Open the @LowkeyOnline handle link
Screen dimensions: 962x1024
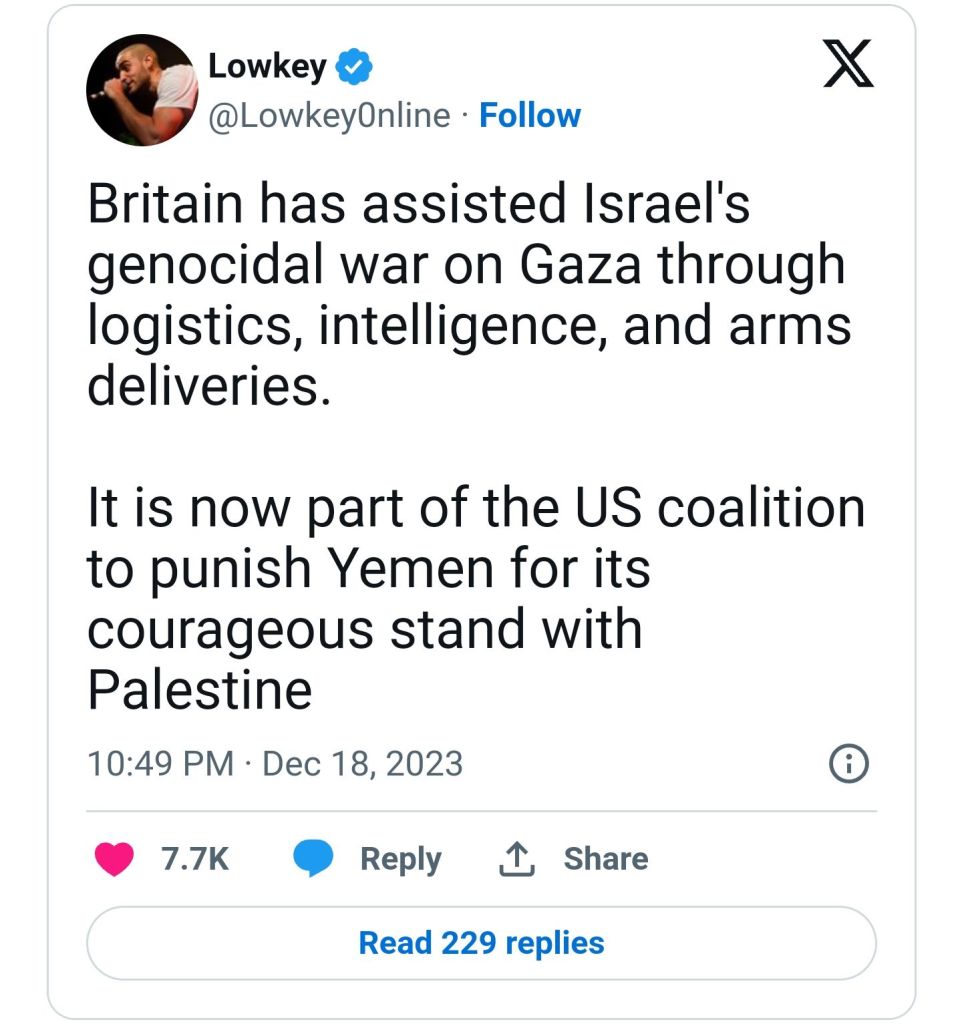(329, 116)
